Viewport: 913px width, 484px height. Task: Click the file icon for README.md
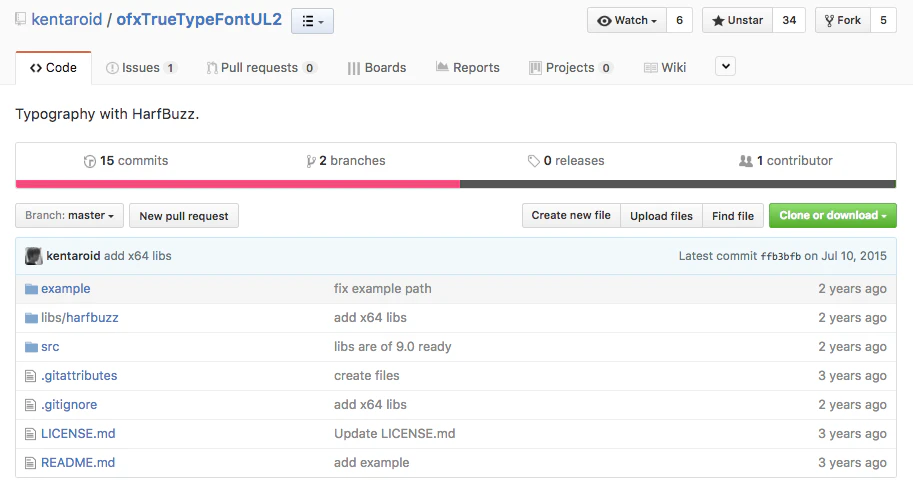tap(31, 464)
